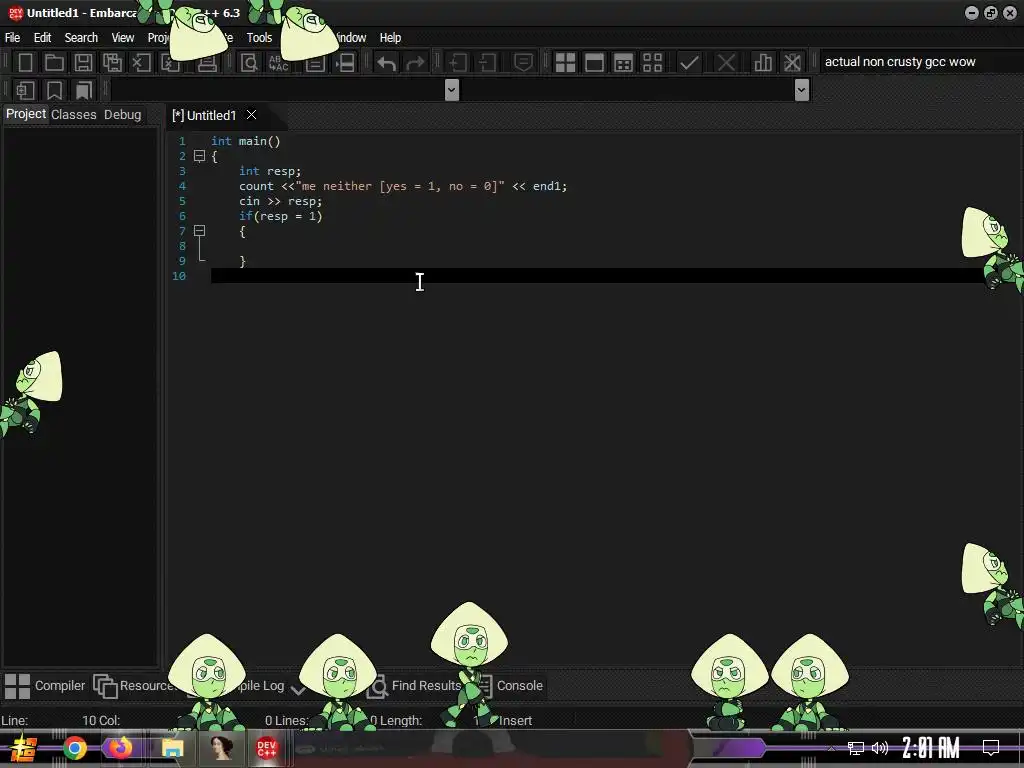The height and width of the screenshot is (768, 1024).
Task: Open the volume control in system tray
Action: tap(880, 748)
